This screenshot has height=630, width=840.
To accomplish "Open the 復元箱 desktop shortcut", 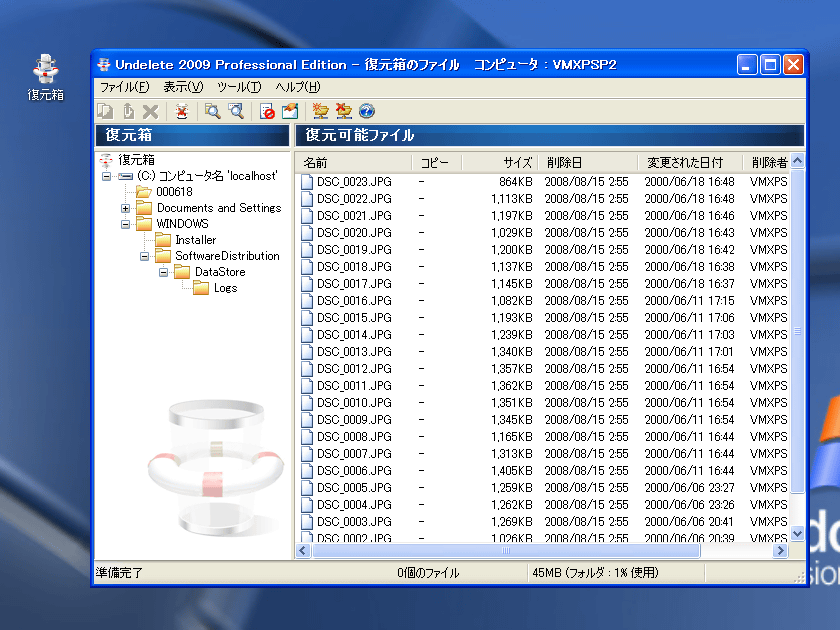I will pos(46,78).
